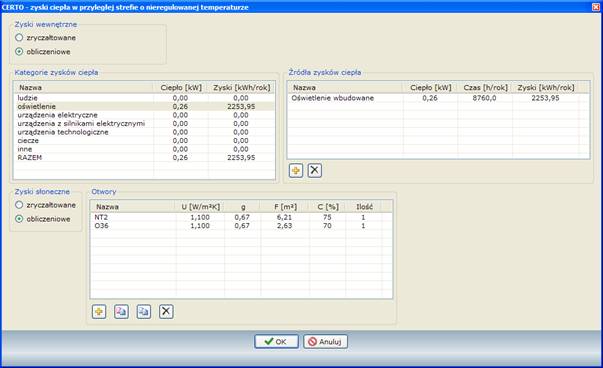Viewport: 603px width, 368px height.
Task: Select zryczałtowane under Zyski słoneczne
Action: [46, 205]
